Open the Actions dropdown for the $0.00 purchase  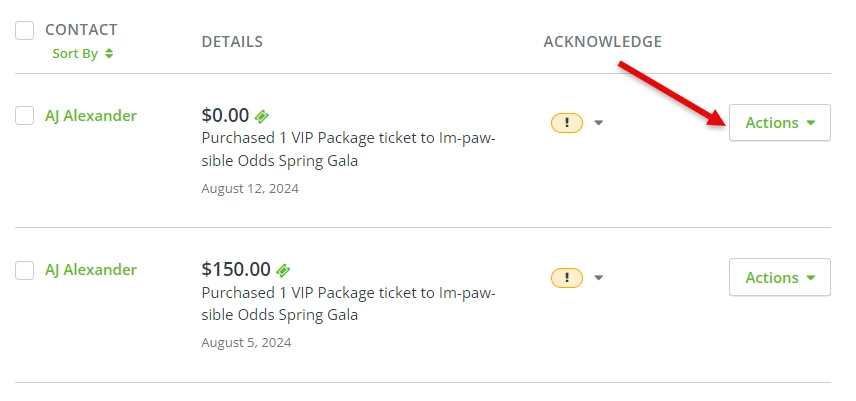point(779,123)
